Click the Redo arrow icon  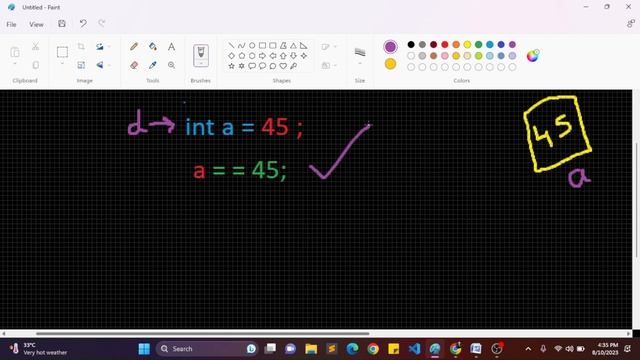click(x=102, y=24)
